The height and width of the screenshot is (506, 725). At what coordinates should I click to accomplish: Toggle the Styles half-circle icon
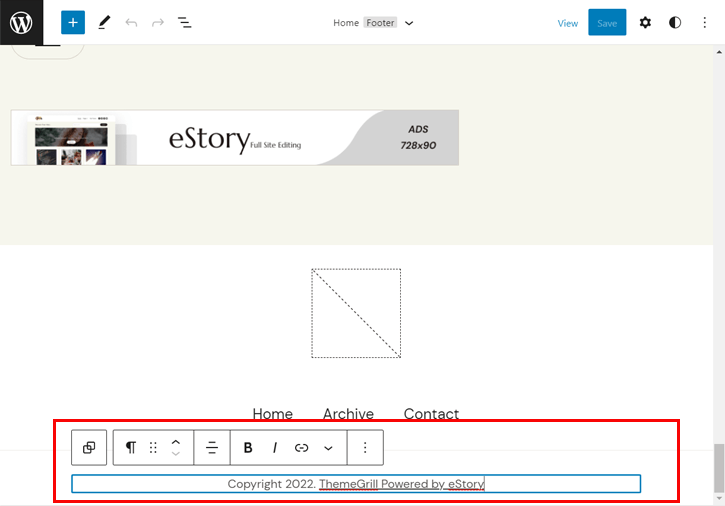coord(675,22)
